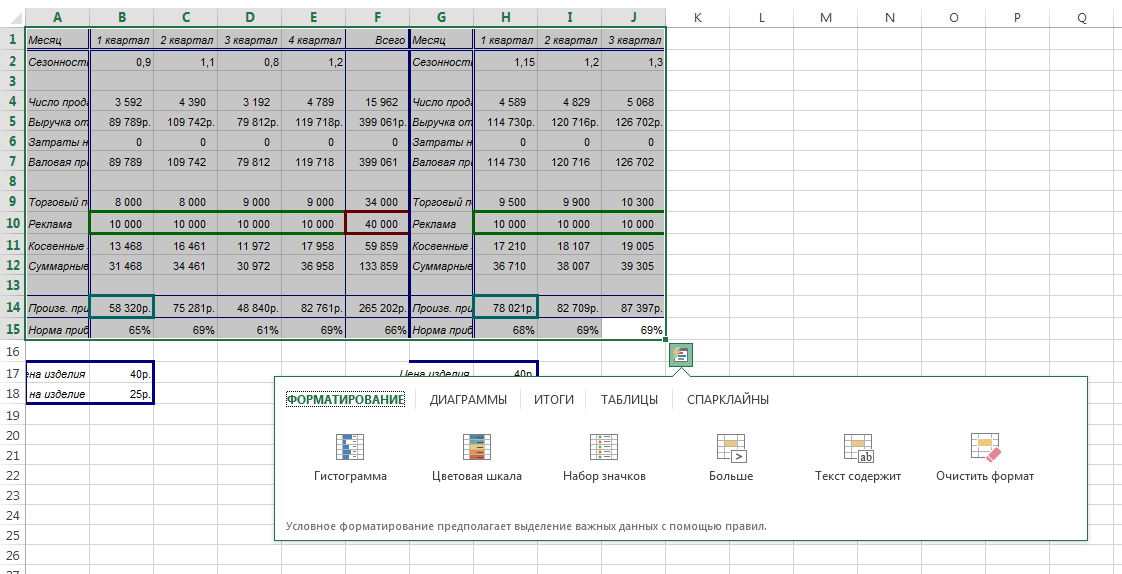Screen dimensions: 1122x574
Task: Apply Гистограмма data bars formatting
Action: point(350,458)
